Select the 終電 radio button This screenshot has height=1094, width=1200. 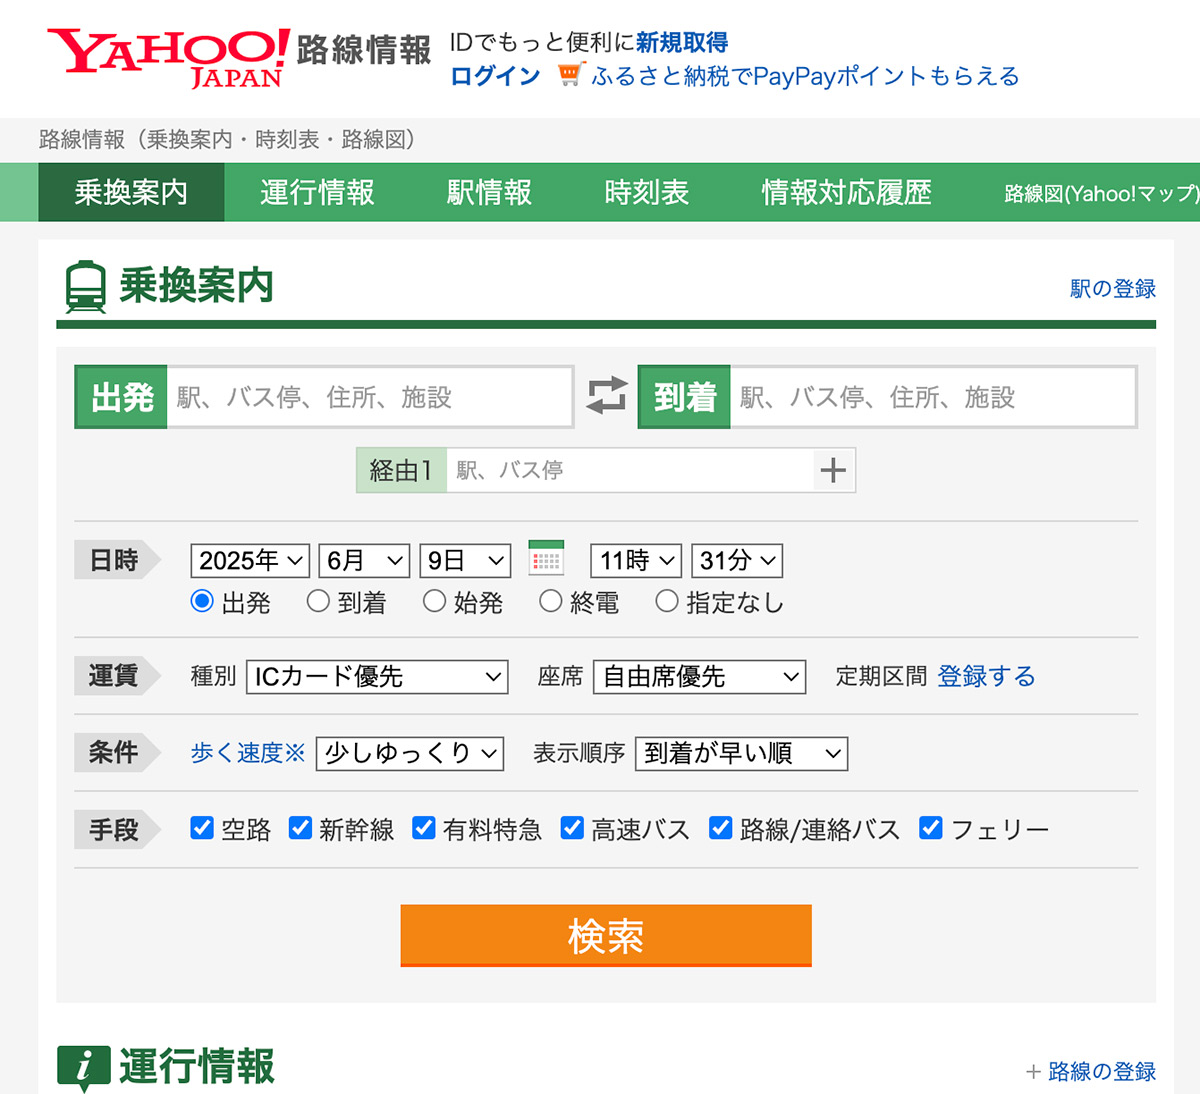click(551, 601)
